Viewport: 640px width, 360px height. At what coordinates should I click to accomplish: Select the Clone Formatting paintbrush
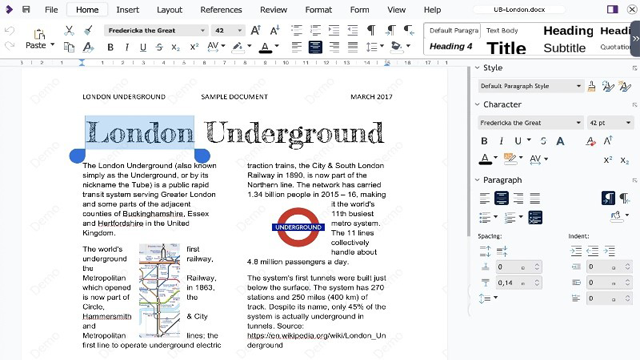88,31
